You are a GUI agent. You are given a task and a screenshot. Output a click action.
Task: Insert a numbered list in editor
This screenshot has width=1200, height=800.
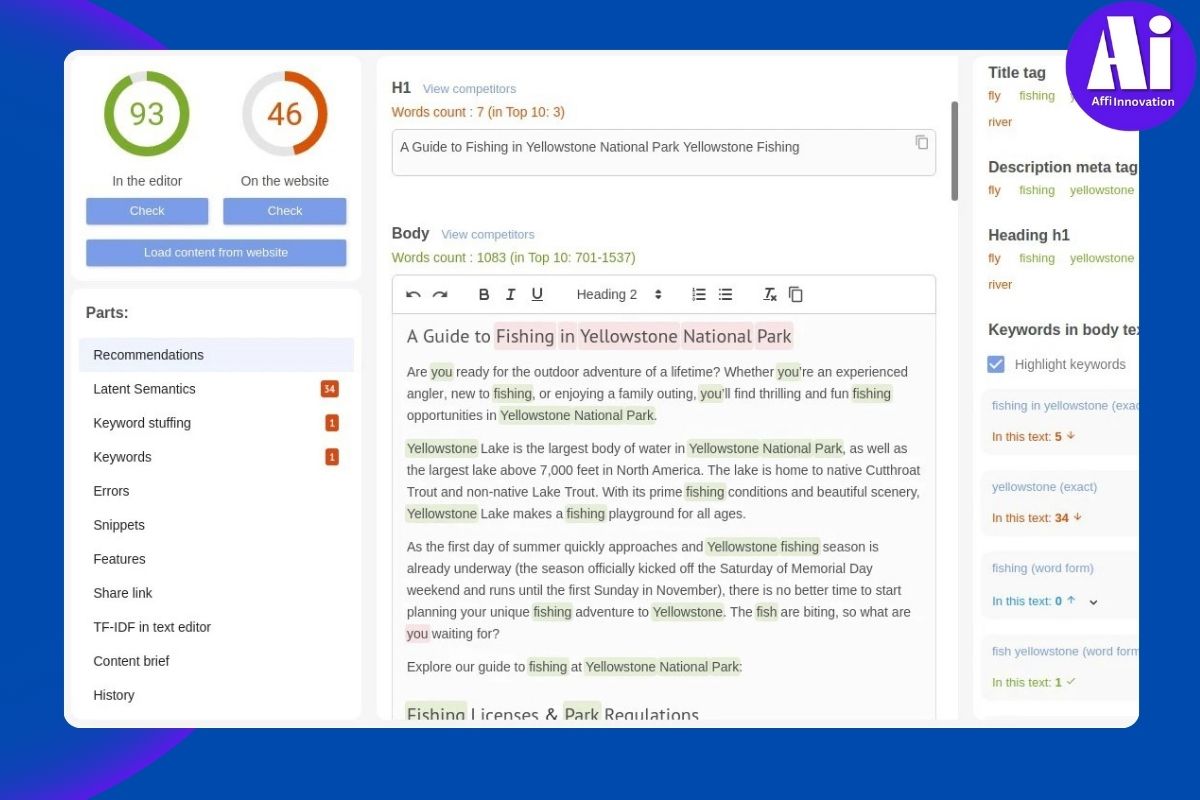699,294
